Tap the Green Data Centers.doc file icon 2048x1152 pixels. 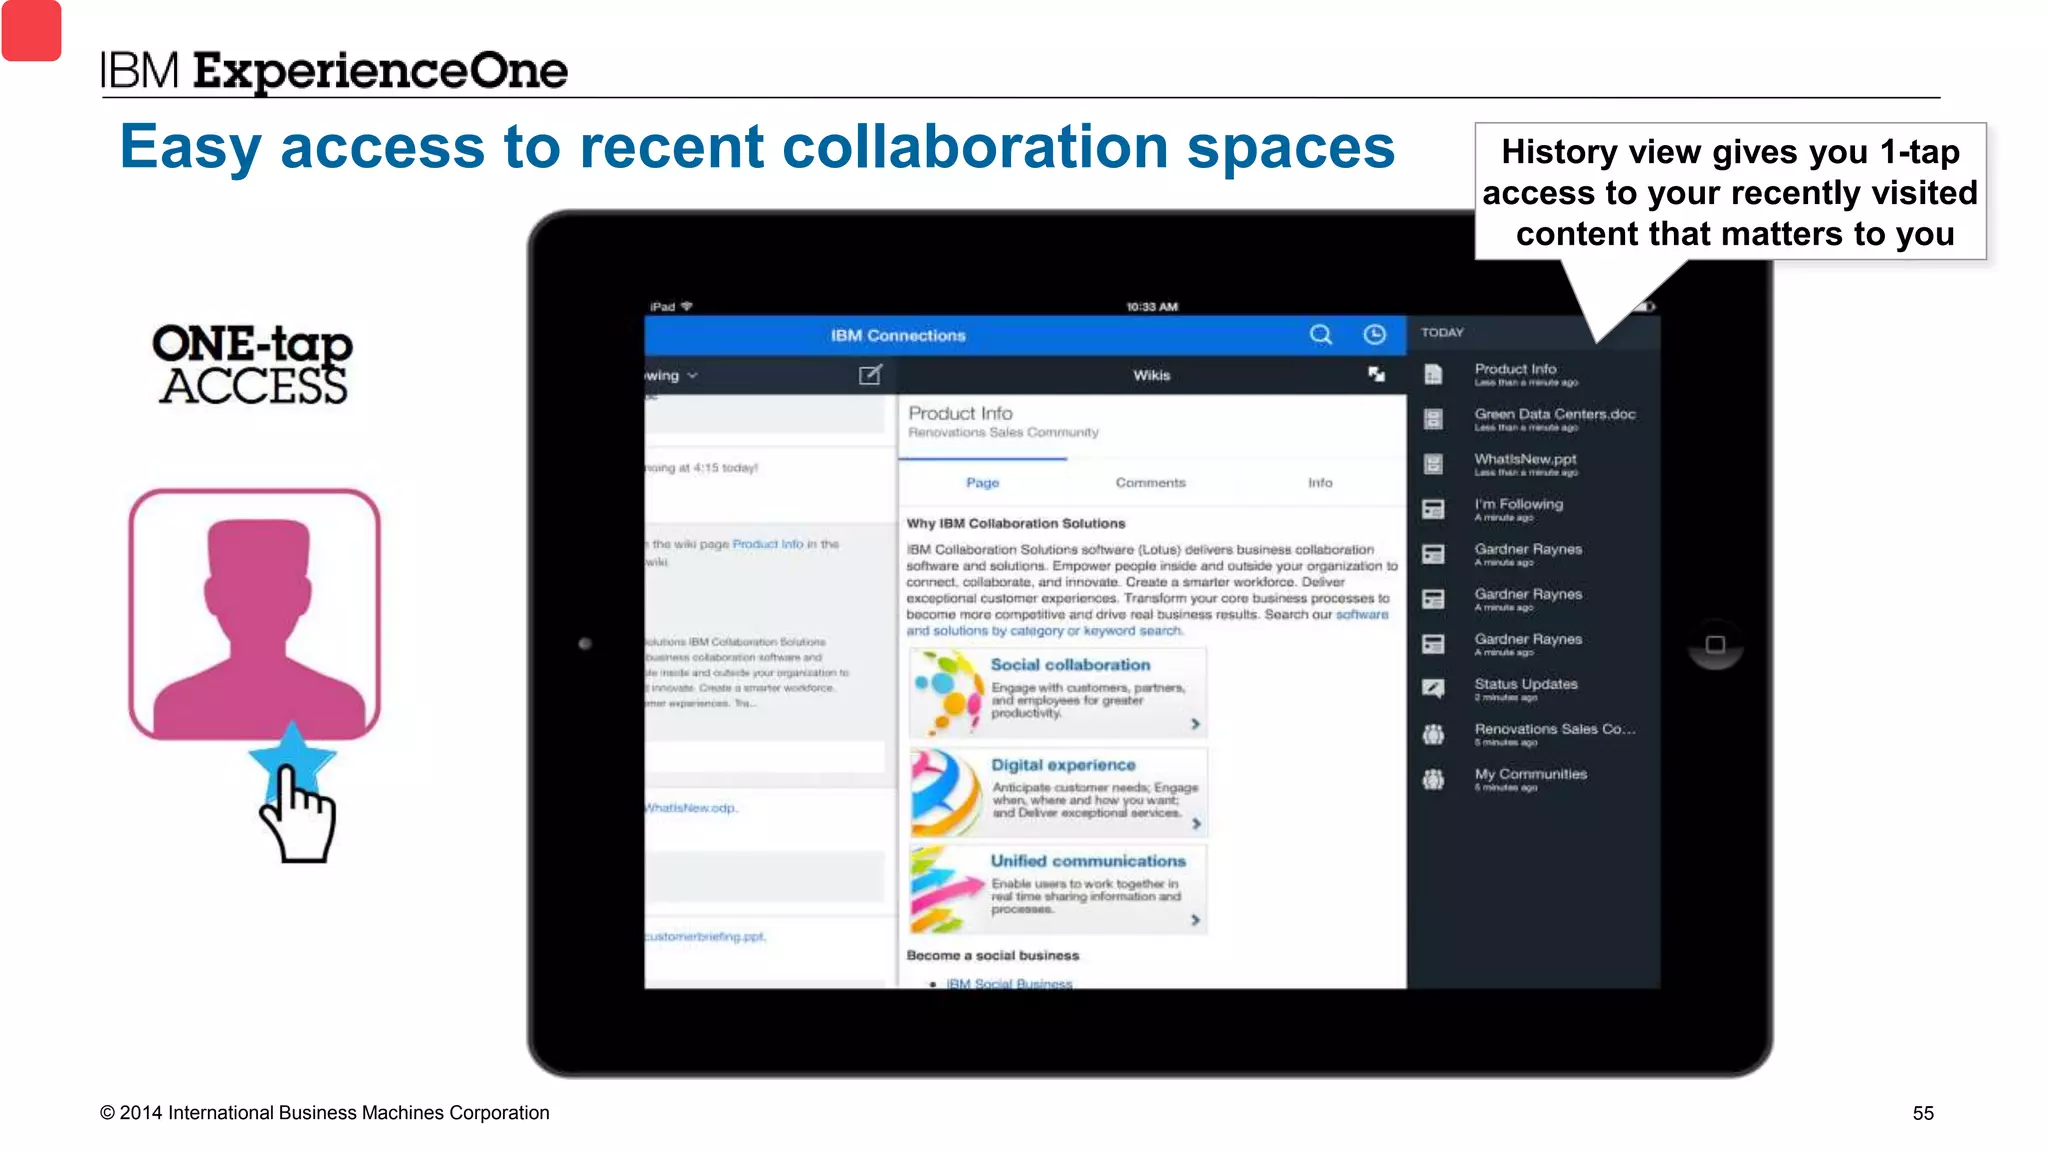pos(1433,419)
